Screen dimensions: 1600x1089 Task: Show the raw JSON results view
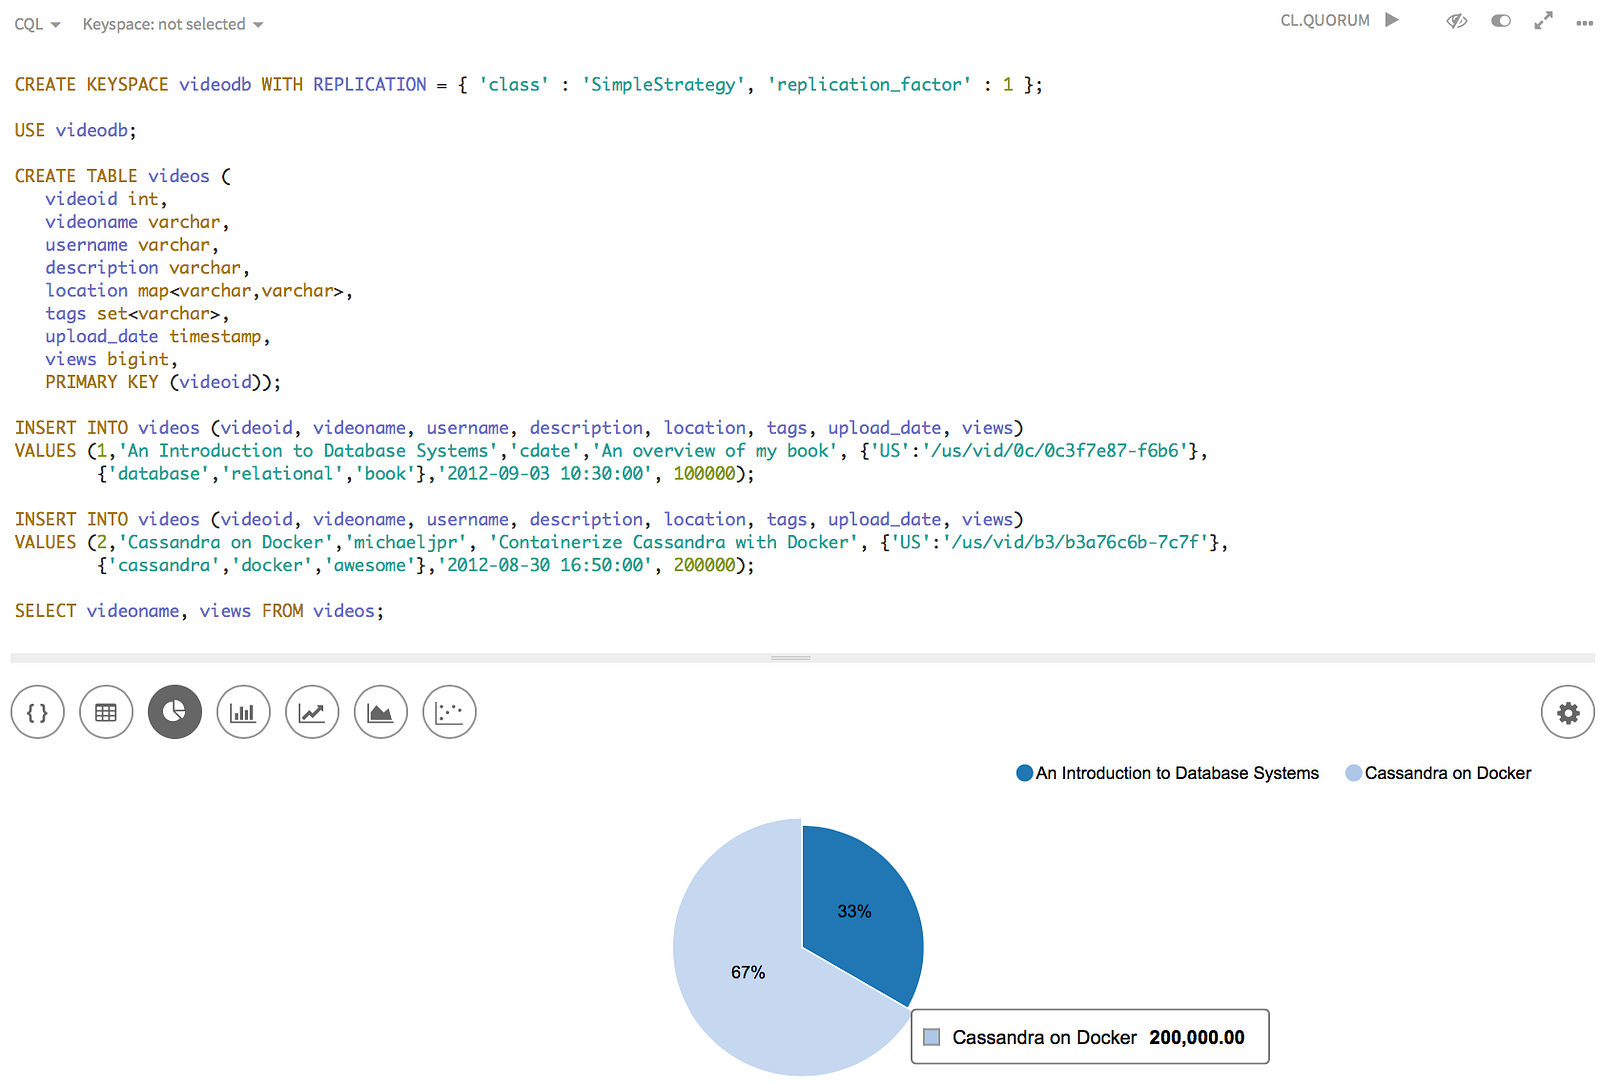pos(38,712)
